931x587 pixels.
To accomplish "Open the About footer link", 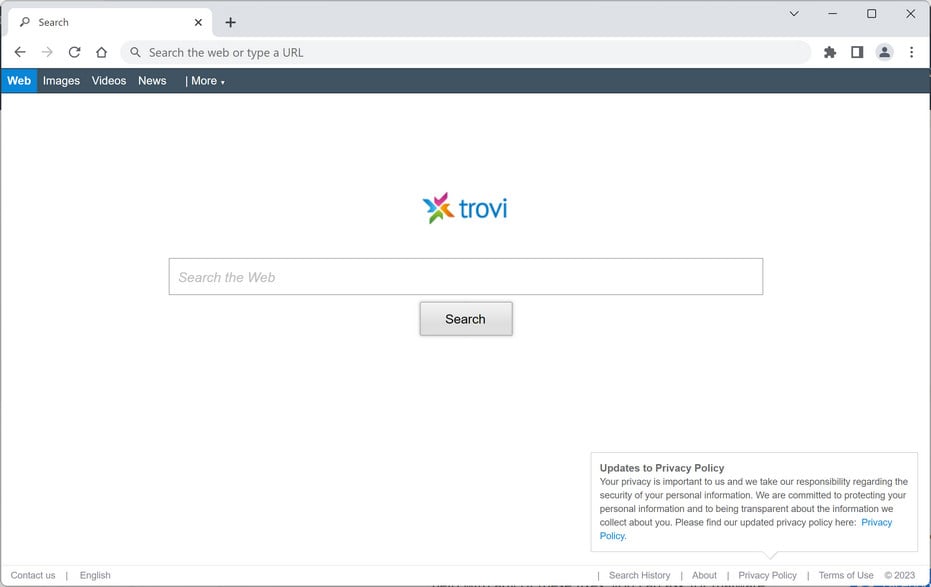I will pos(704,575).
